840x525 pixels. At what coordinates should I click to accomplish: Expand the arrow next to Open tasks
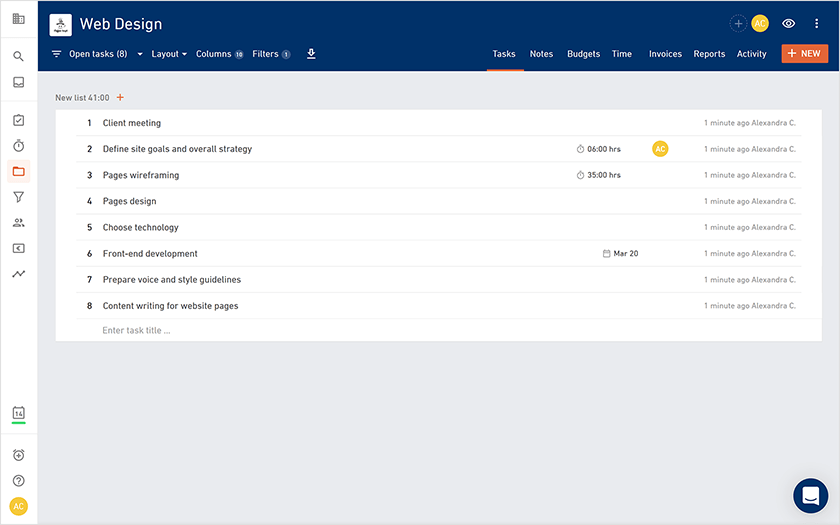click(140, 54)
